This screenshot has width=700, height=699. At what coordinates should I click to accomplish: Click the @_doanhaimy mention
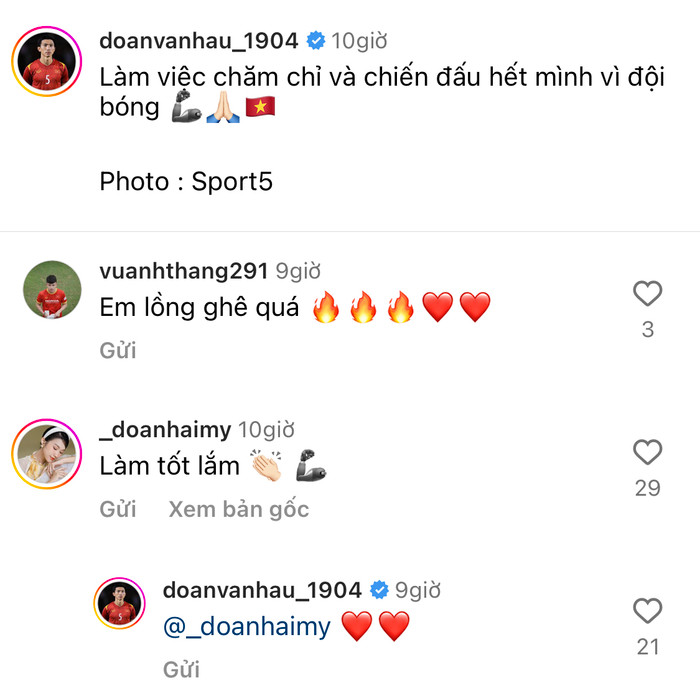pyautogui.click(x=247, y=627)
